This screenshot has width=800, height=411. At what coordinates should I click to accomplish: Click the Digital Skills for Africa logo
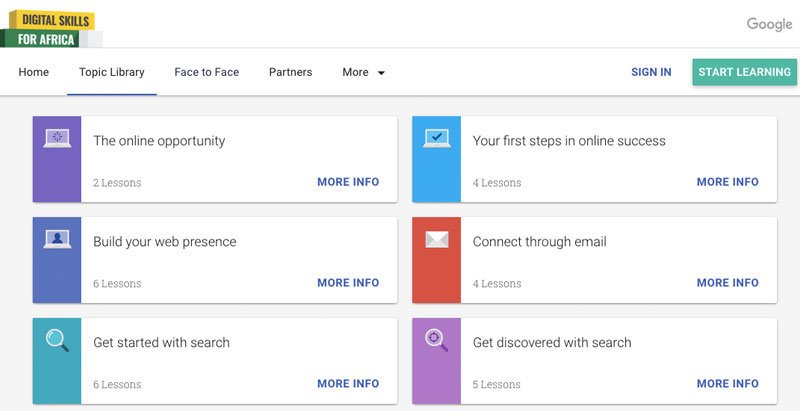tap(52, 28)
